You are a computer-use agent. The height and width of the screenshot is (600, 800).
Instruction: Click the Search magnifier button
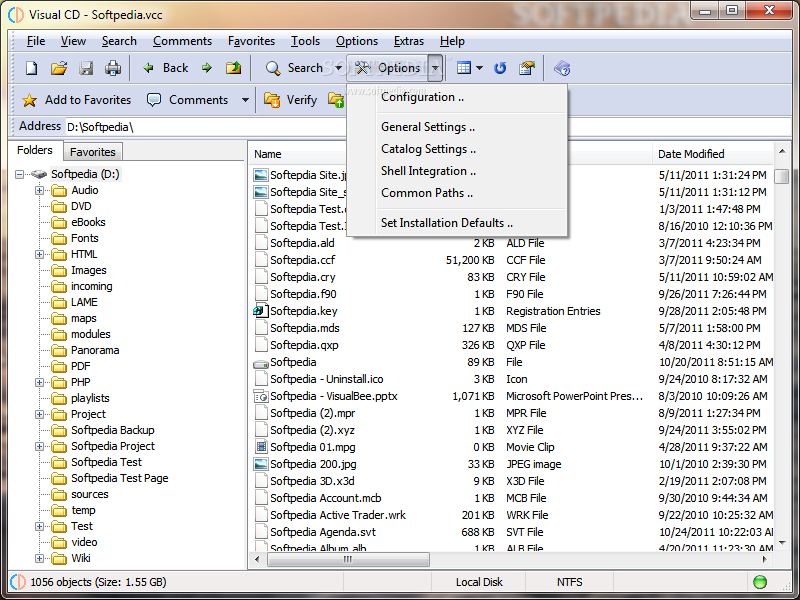point(294,68)
